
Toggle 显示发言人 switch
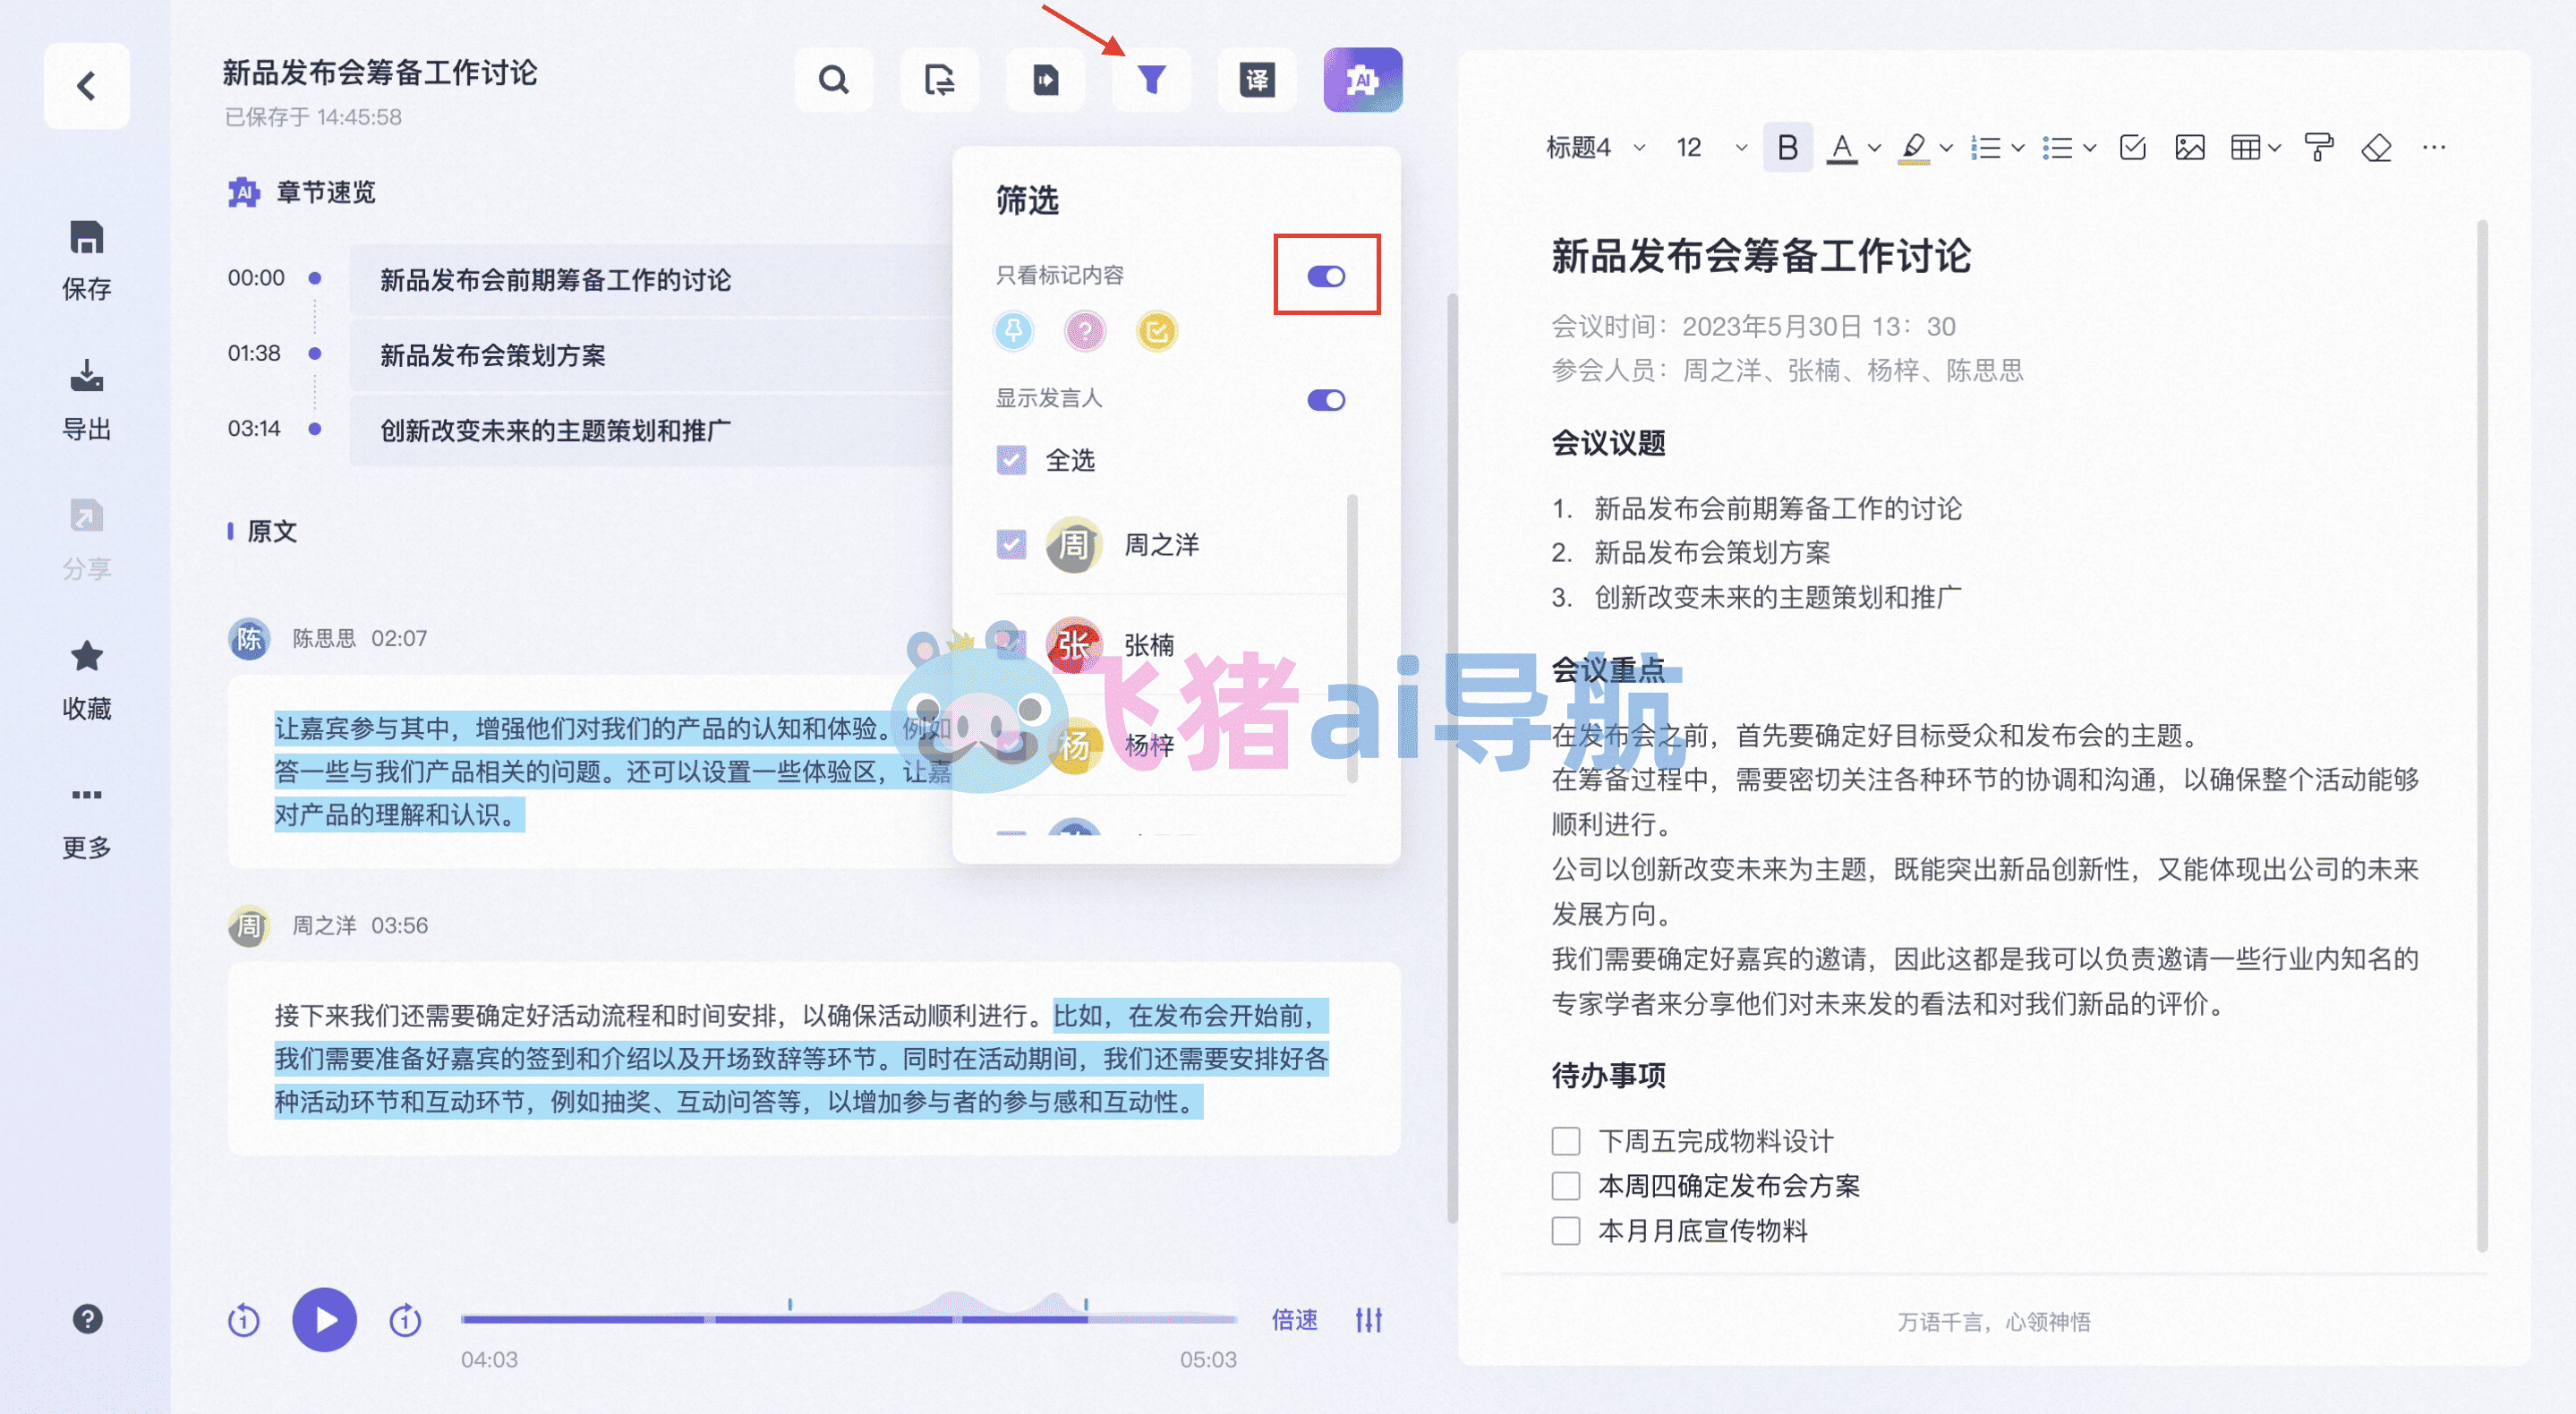1326,400
